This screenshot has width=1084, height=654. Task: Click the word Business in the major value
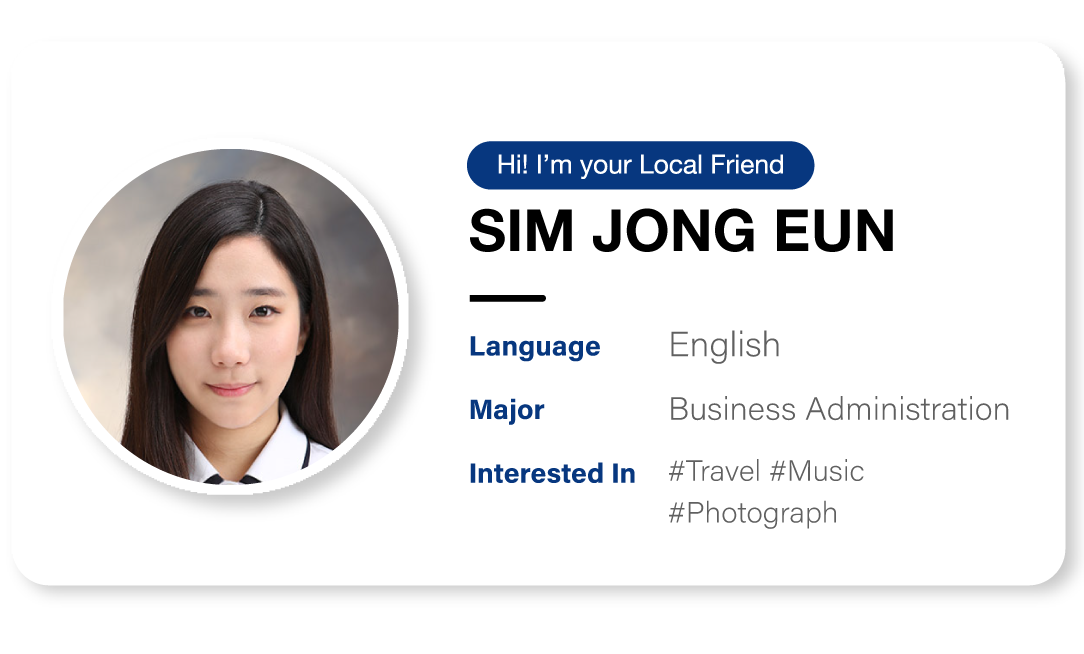[732, 409]
